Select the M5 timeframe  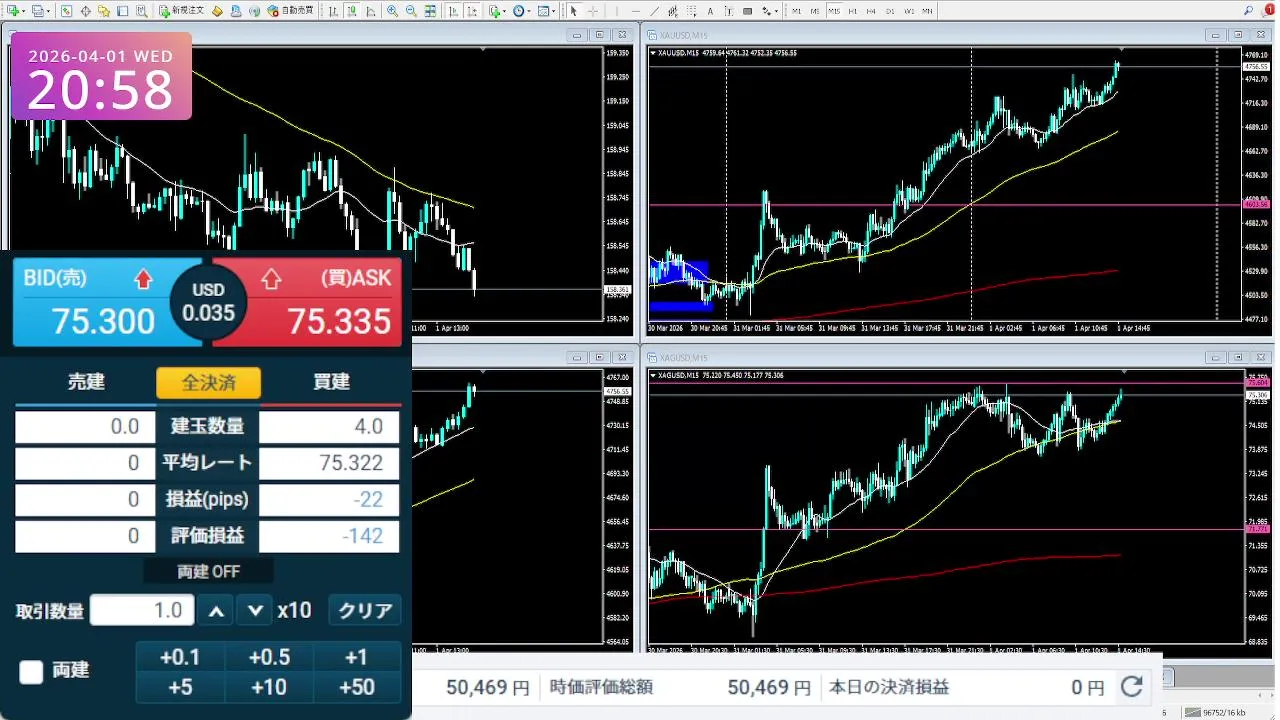pos(815,10)
